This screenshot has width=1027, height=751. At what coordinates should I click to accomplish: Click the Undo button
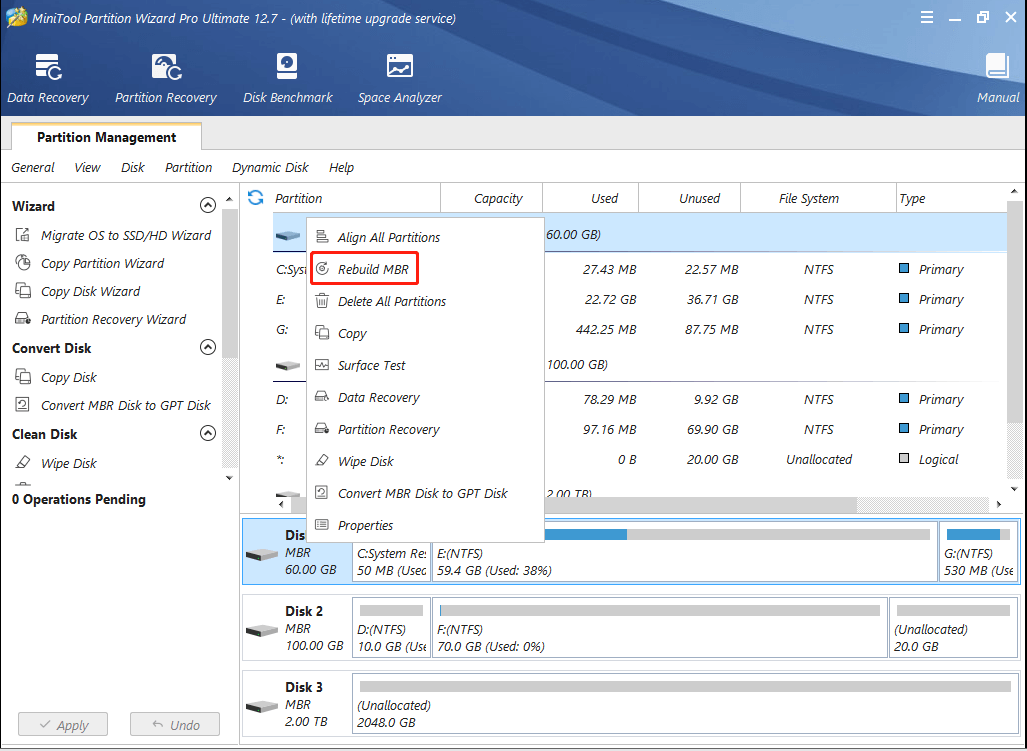tap(174, 725)
